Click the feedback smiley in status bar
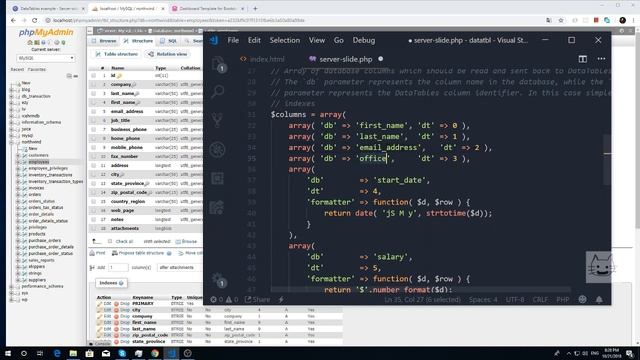This screenshot has width=640, height=360. click(x=582, y=299)
